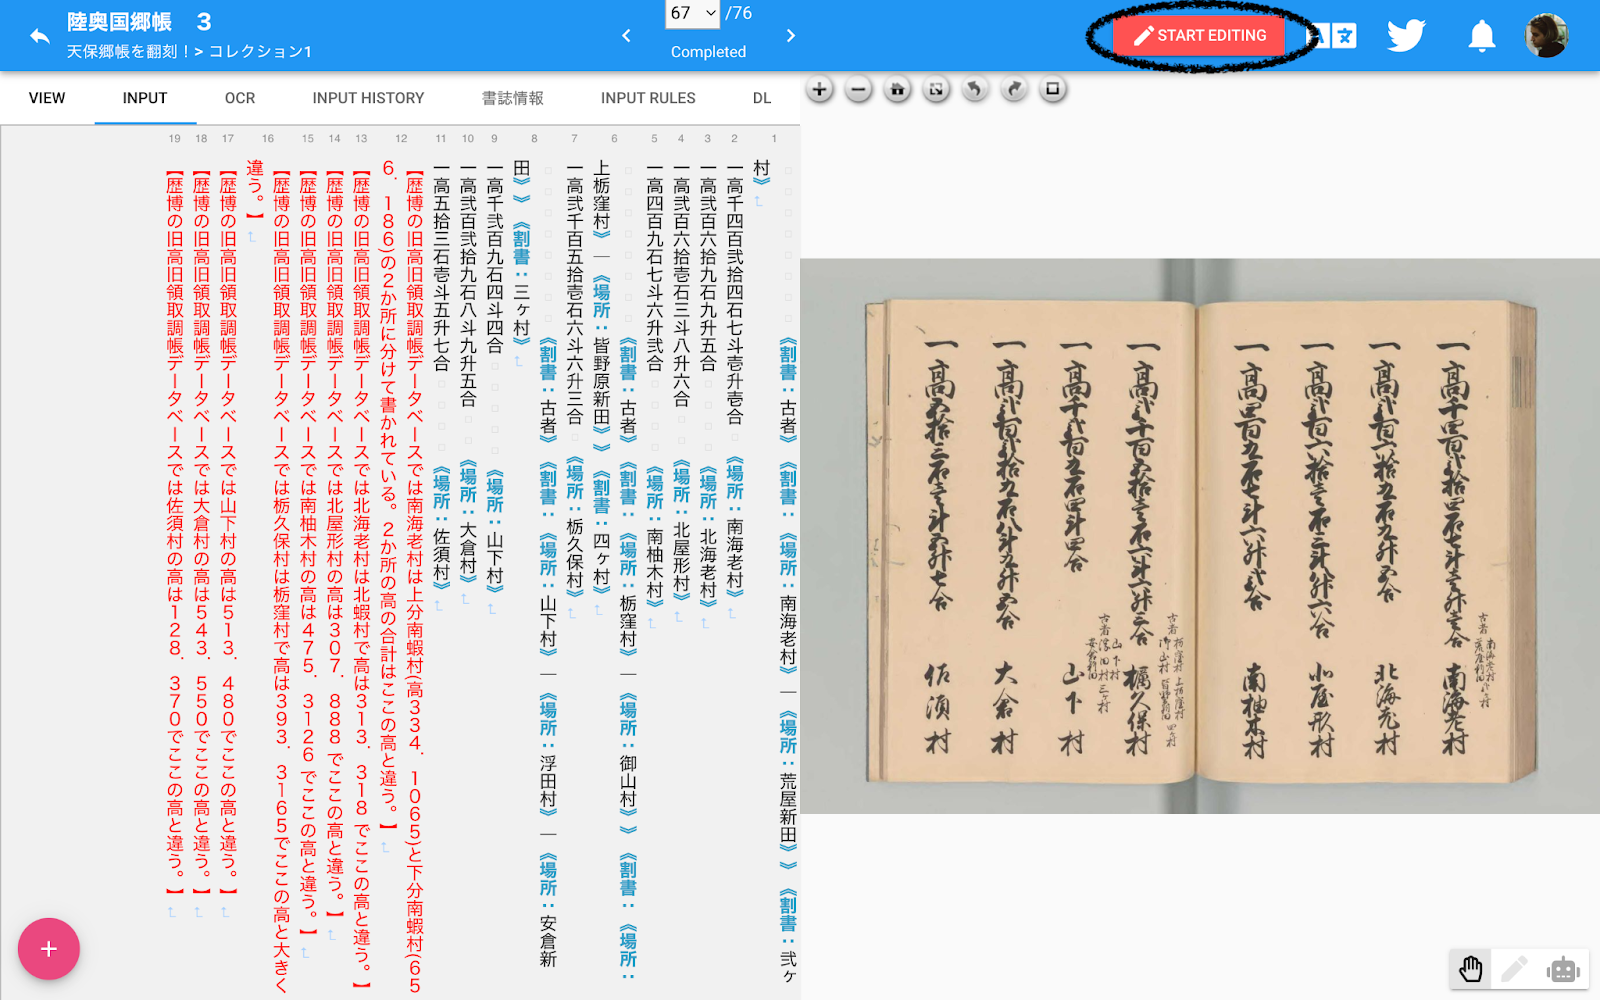Click the START EDITING button
1600x1000 pixels.
tap(1199, 36)
